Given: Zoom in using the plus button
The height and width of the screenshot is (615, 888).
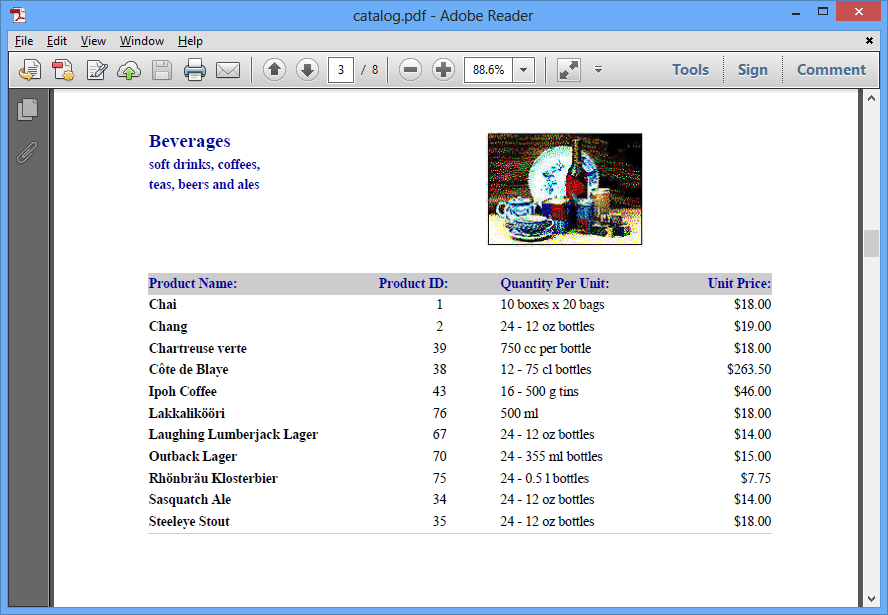Looking at the screenshot, I should pos(443,70).
